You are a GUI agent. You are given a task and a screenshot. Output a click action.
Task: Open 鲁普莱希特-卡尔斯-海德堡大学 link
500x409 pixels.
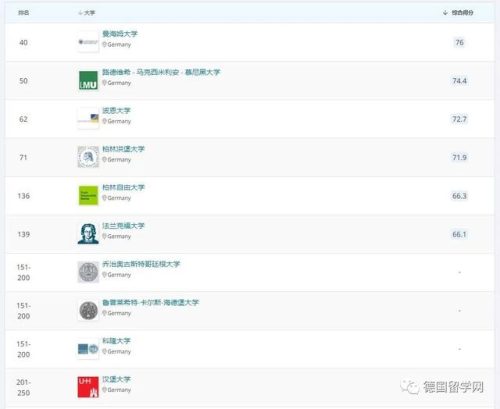(x=150, y=302)
